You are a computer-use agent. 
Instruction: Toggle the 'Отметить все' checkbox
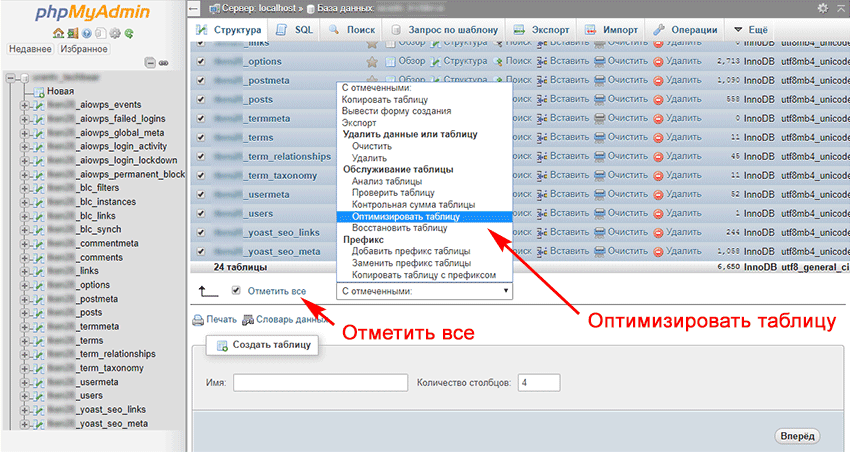[236, 291]
